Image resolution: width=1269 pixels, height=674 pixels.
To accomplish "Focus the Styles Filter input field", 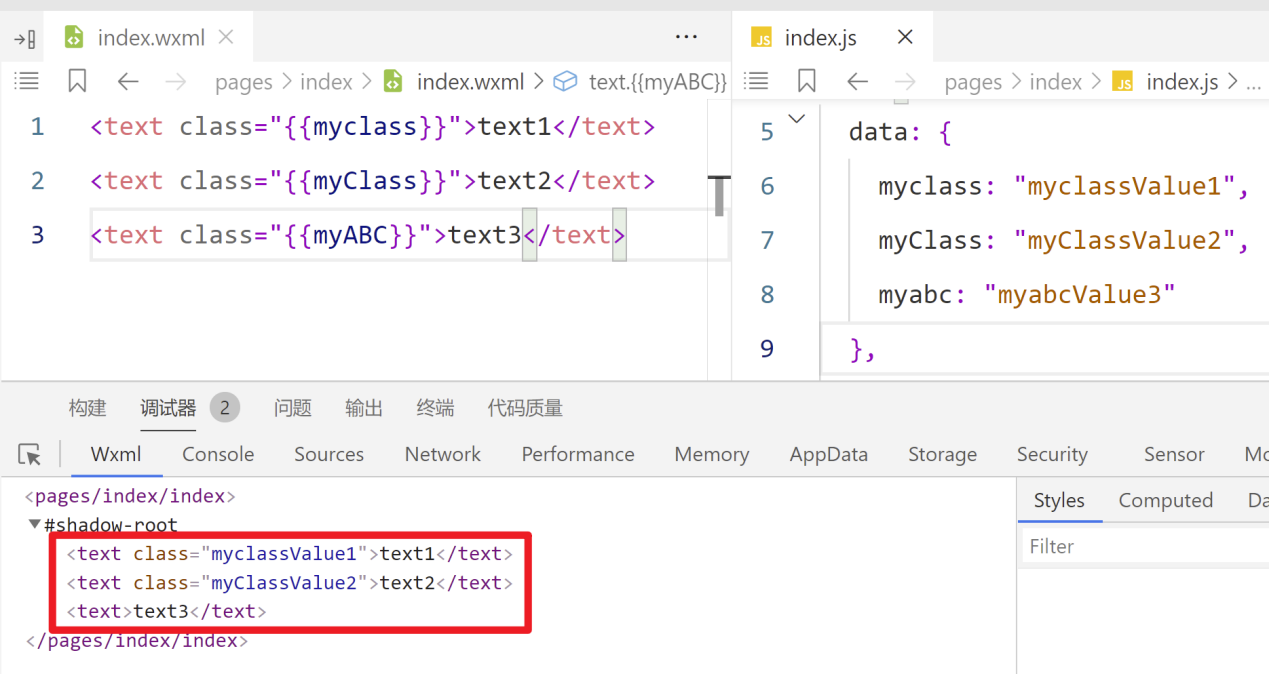I will point(1140,547).
